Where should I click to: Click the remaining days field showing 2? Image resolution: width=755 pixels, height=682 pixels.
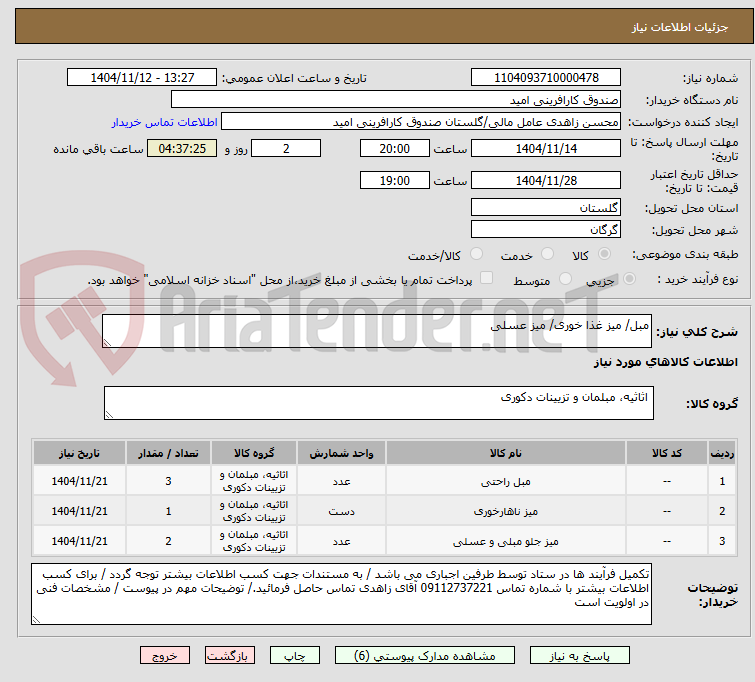(286, 148)
